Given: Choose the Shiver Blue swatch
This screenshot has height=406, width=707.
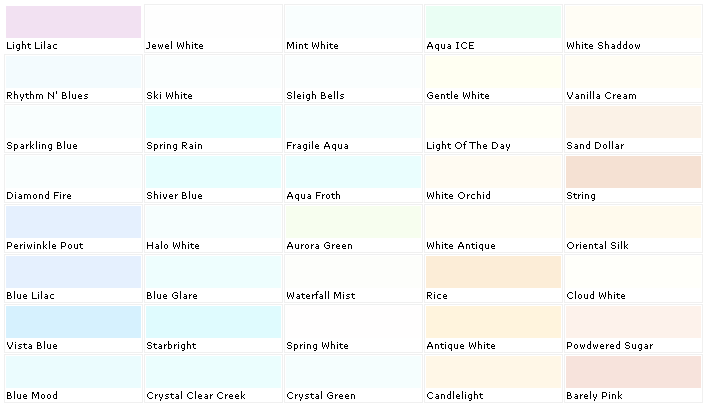Looking at the screenshot, I should (213, 172).
